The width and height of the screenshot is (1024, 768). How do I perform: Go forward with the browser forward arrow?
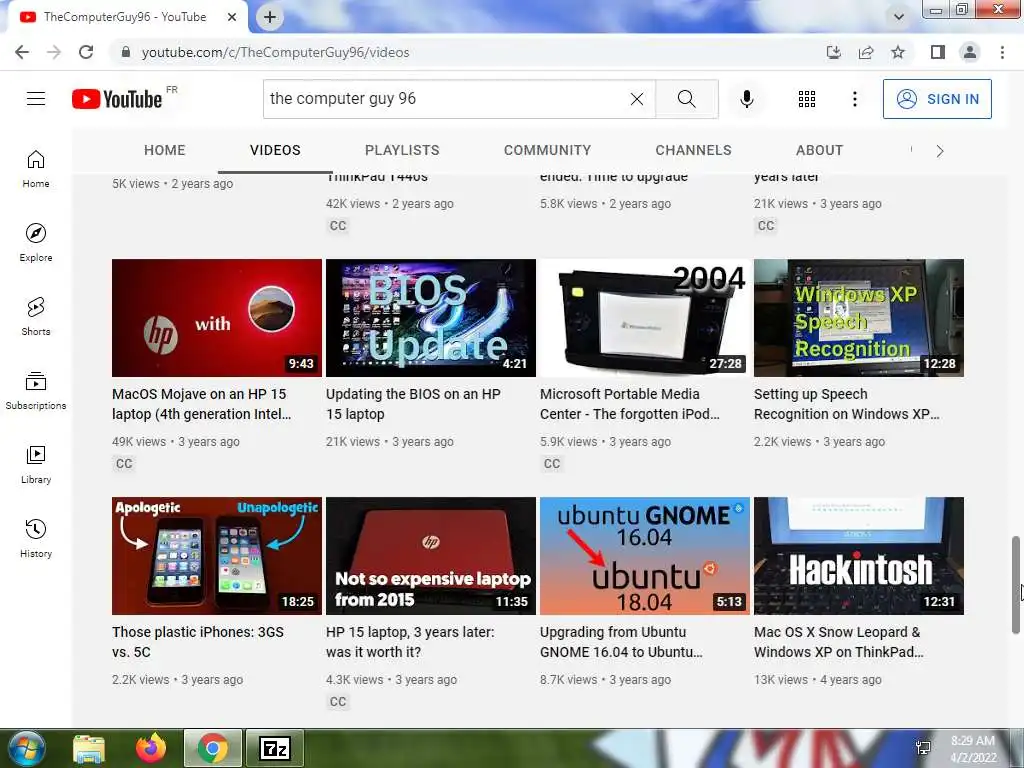54,52
